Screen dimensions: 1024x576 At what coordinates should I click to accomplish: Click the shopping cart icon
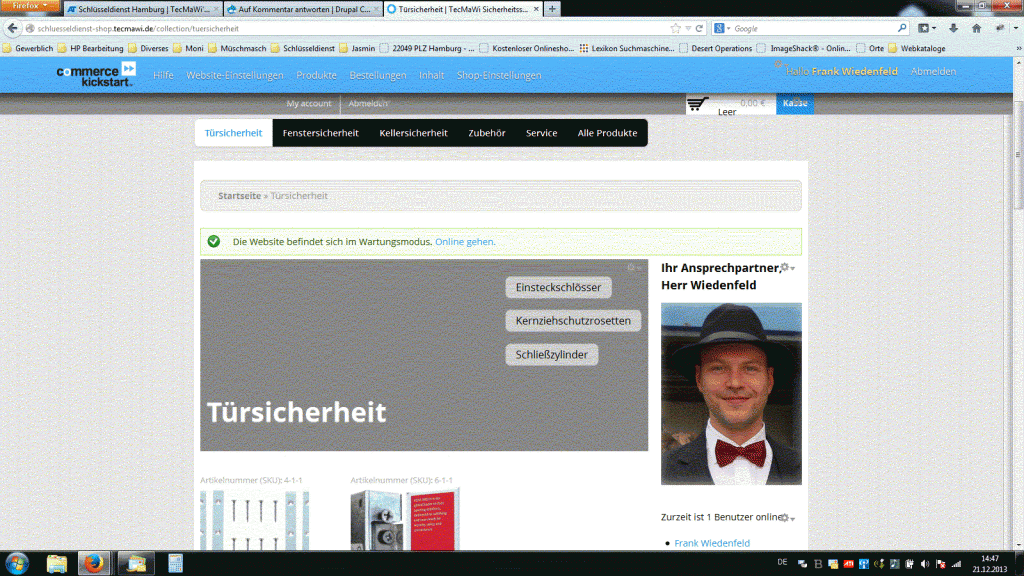pos(698,103)
